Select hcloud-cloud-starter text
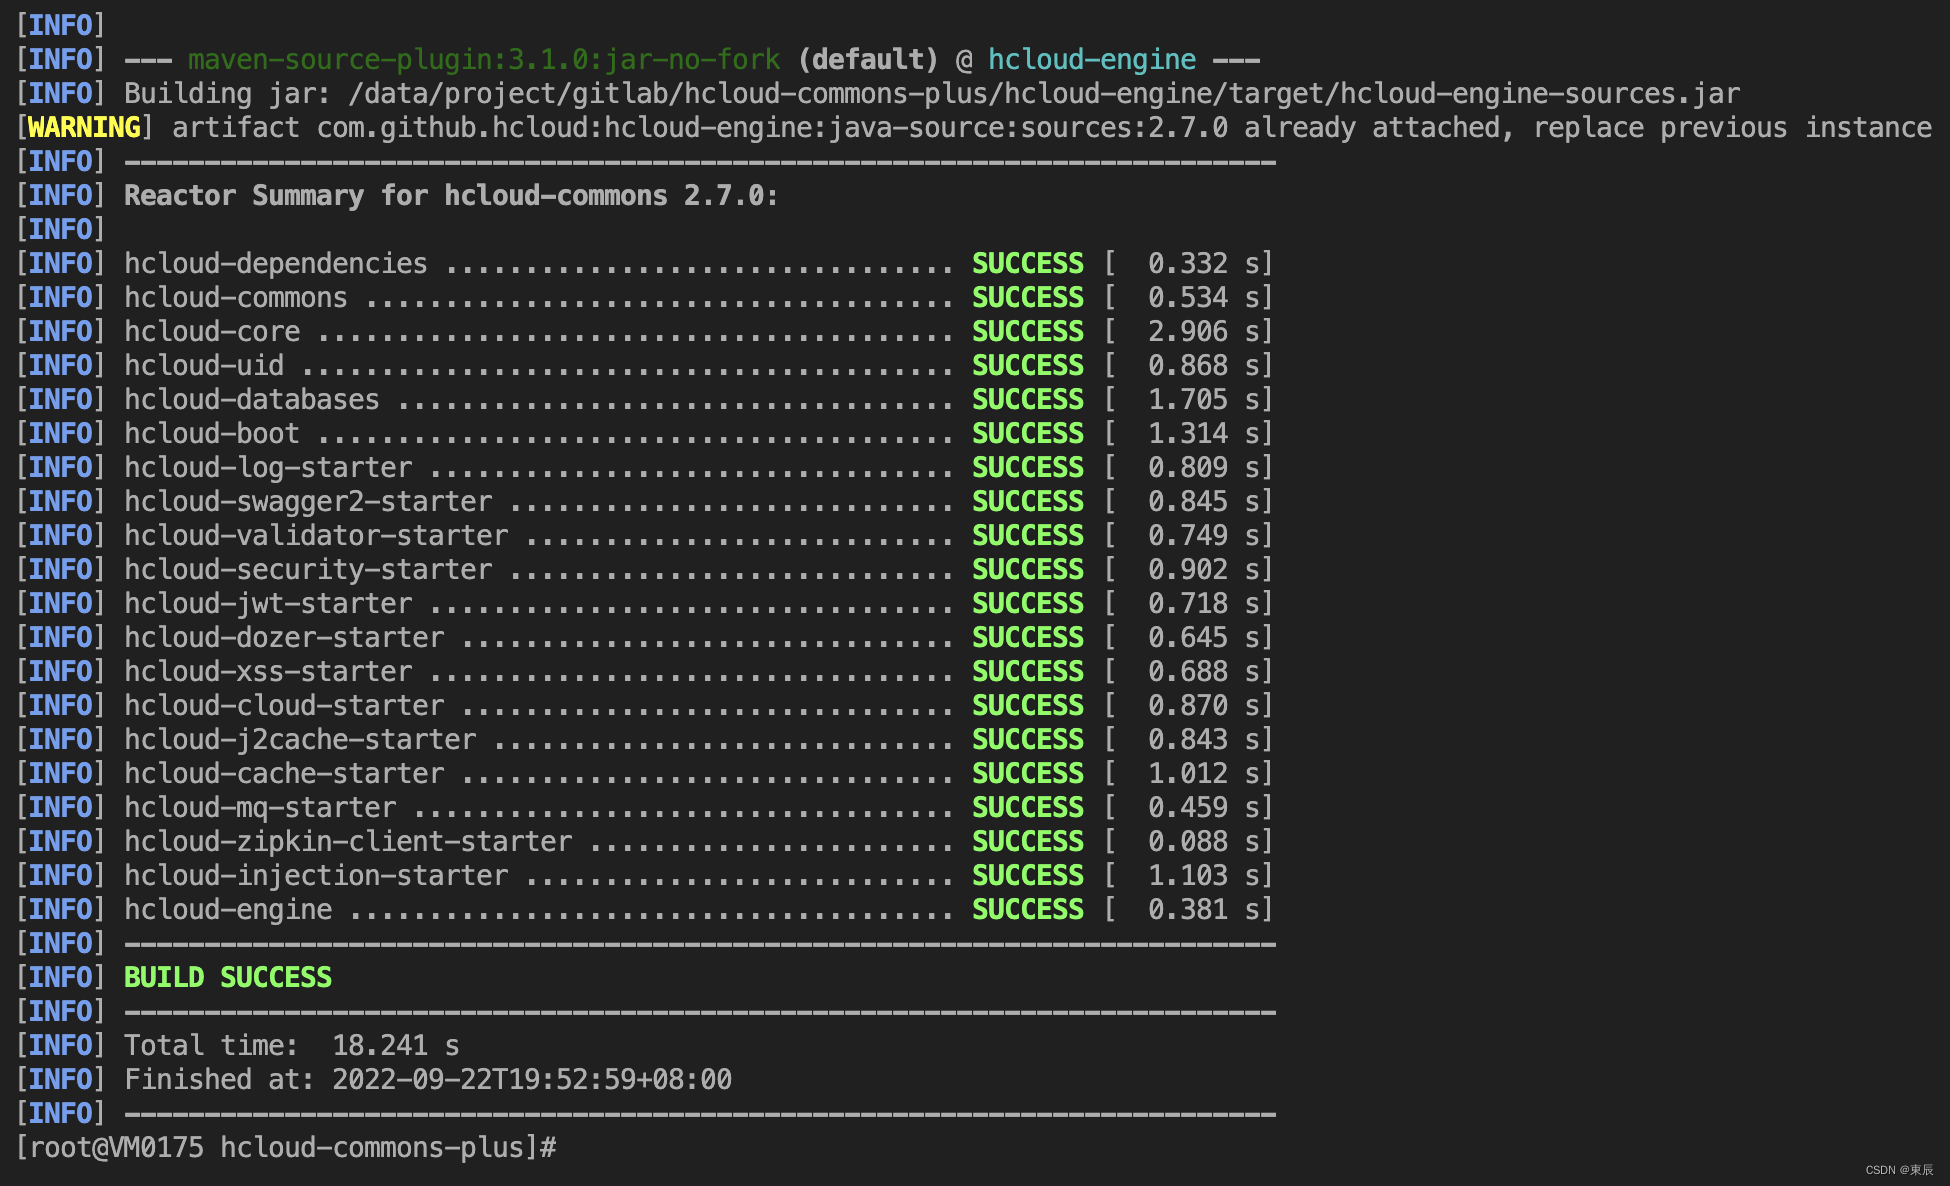1950x1186 pixels. [284, 705]
